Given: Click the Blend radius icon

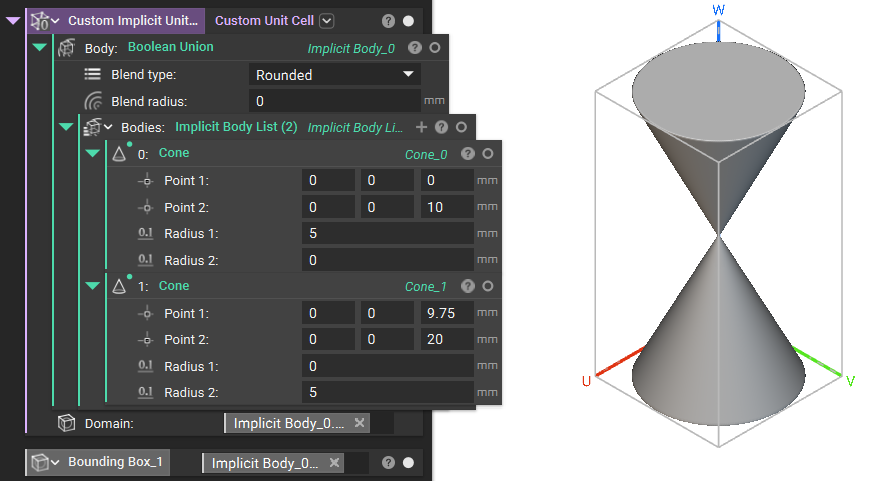Looking at the screenshot, I should 93,101.
